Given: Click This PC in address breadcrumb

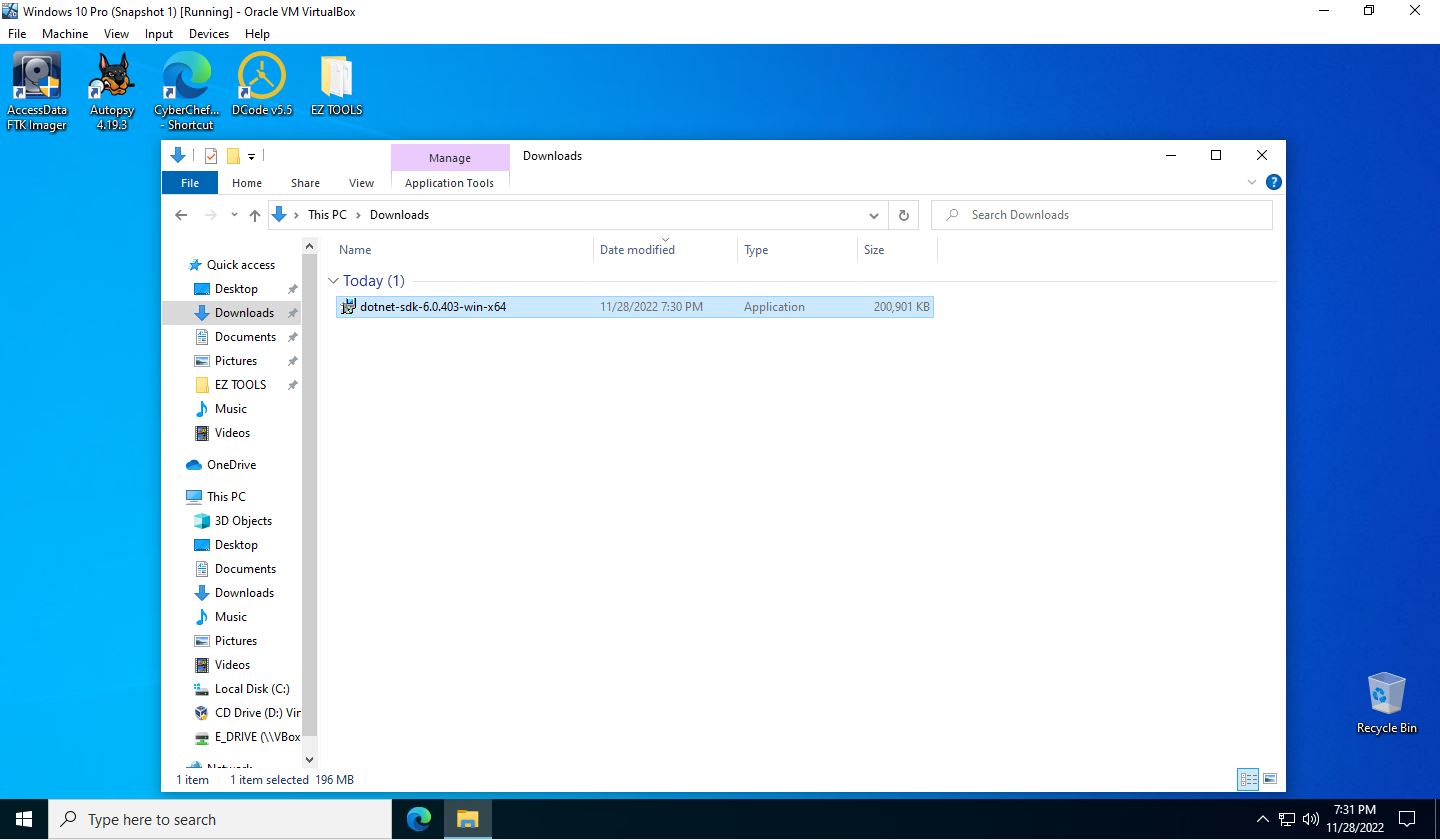Looking at the screenshot, I should (327, 215).
